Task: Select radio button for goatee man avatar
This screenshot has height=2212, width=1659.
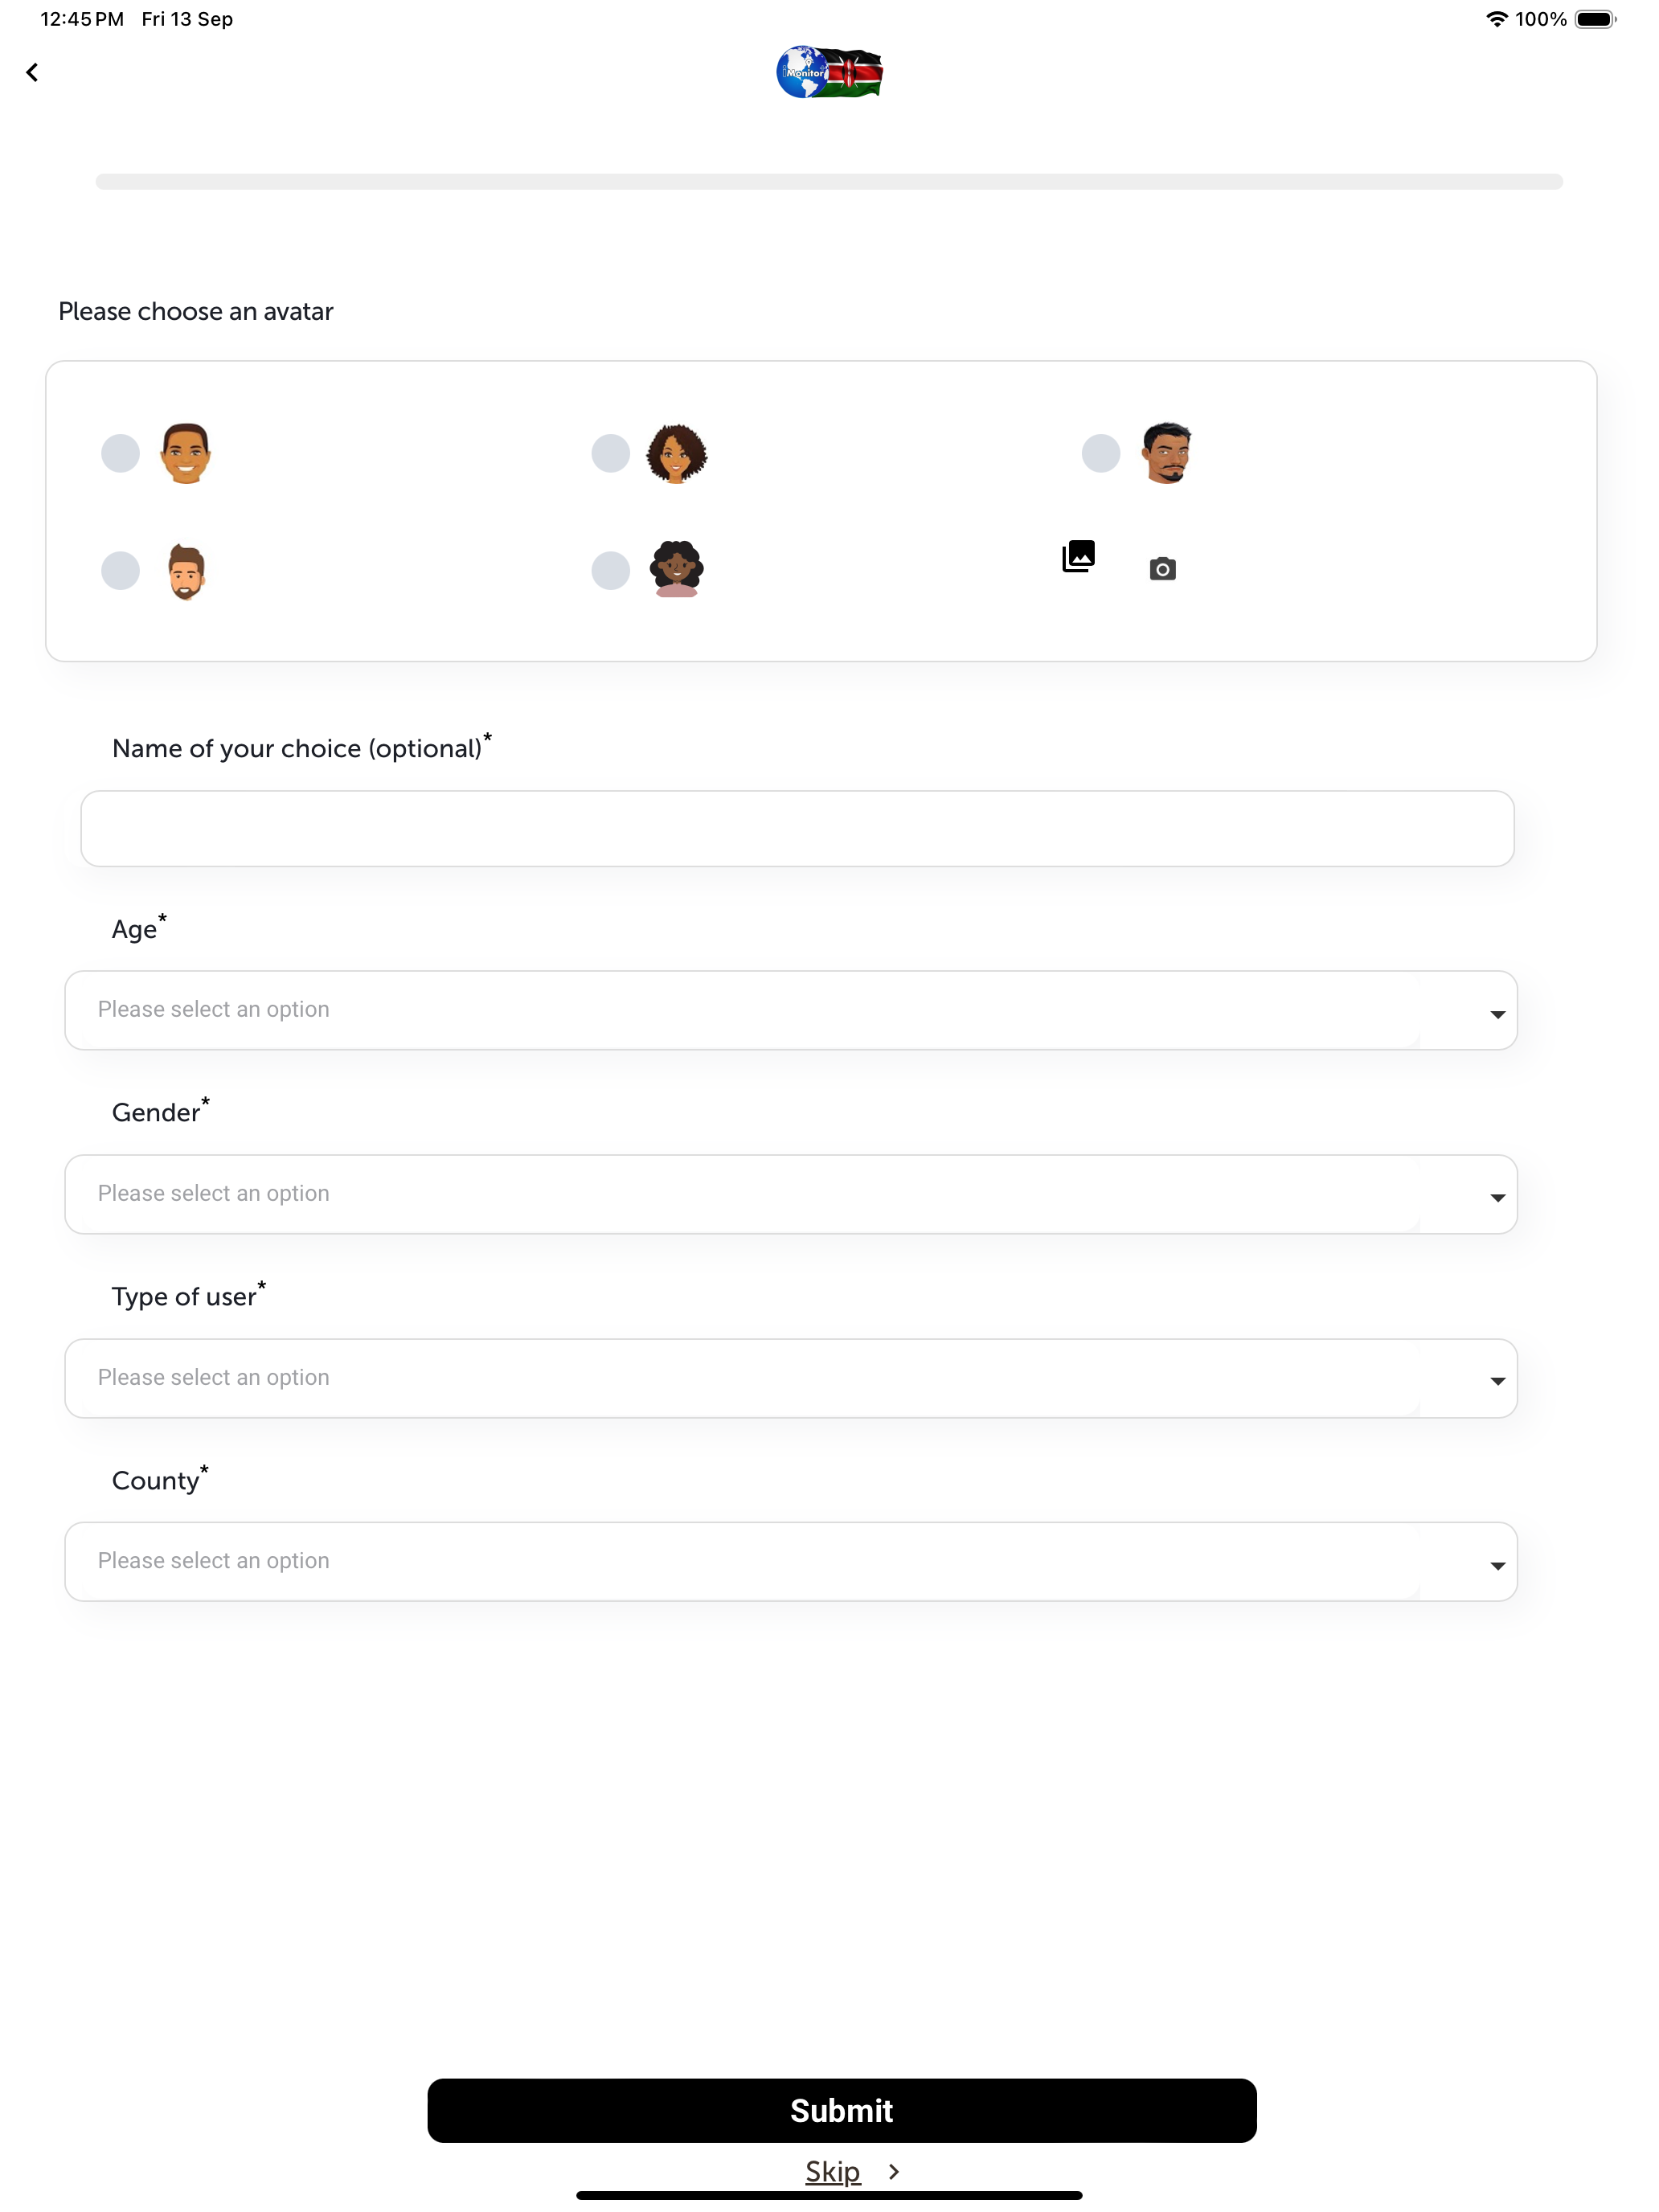Action: coord(1100,453)
